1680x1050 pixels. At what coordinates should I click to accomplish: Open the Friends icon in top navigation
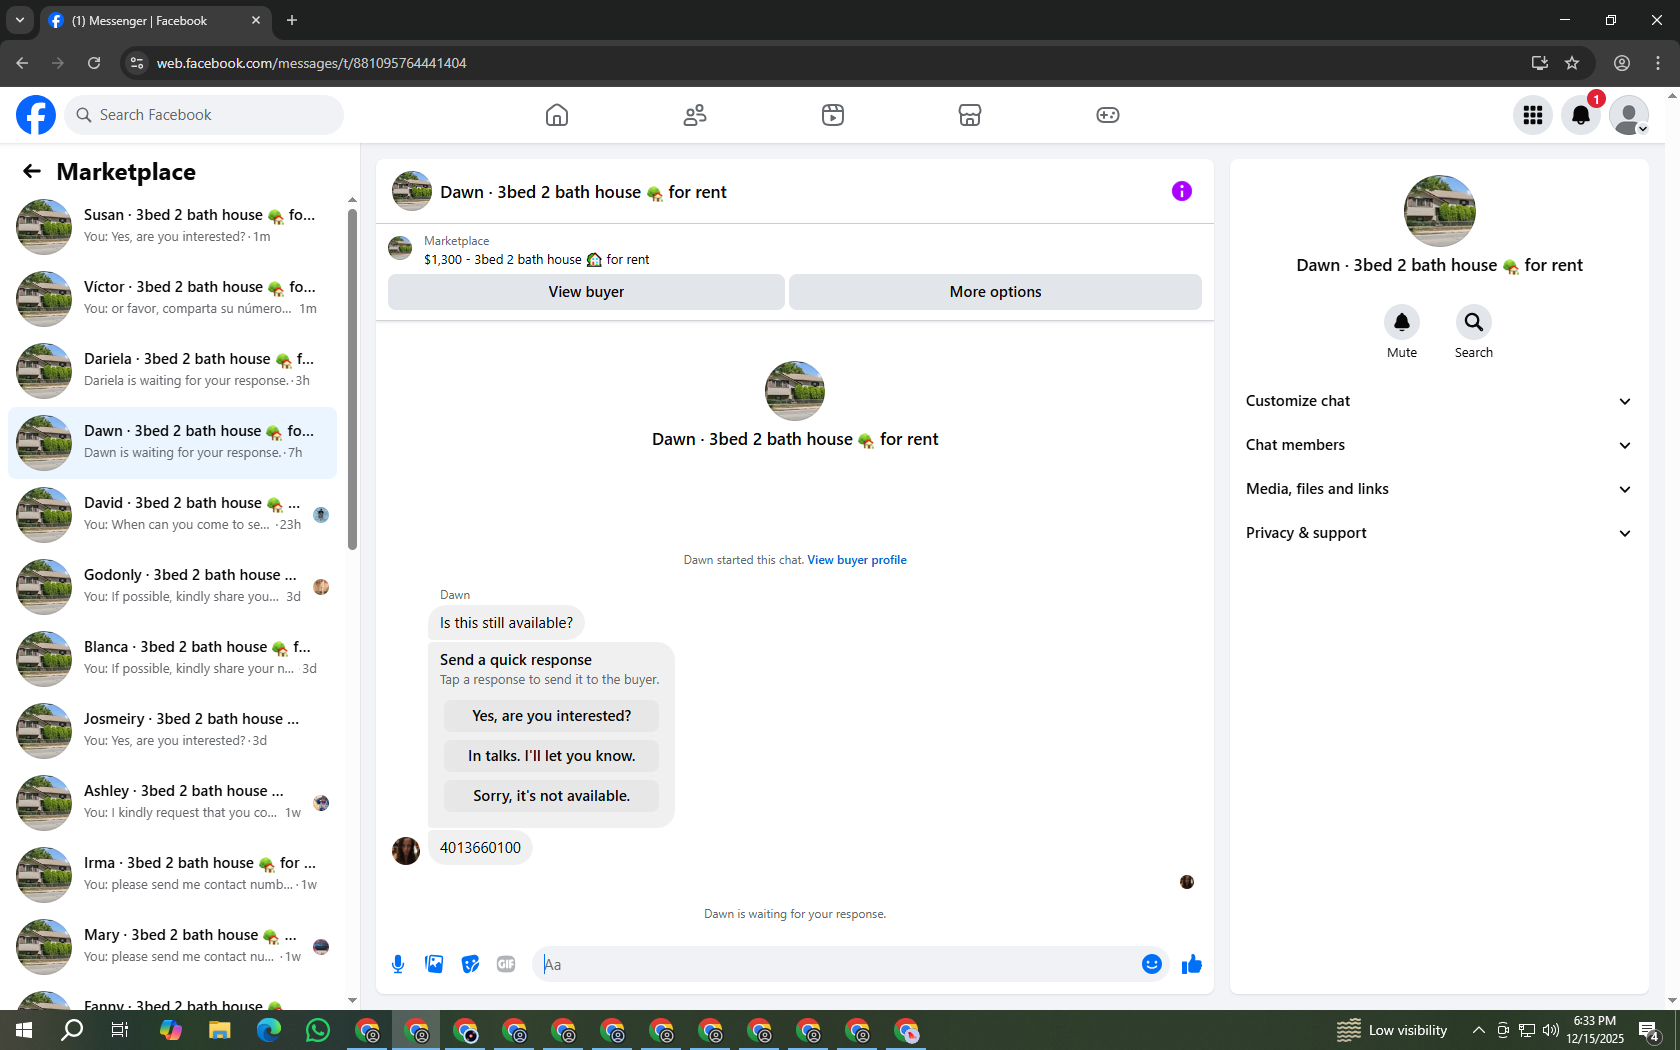pyautogui.click(x=695, y=115)
